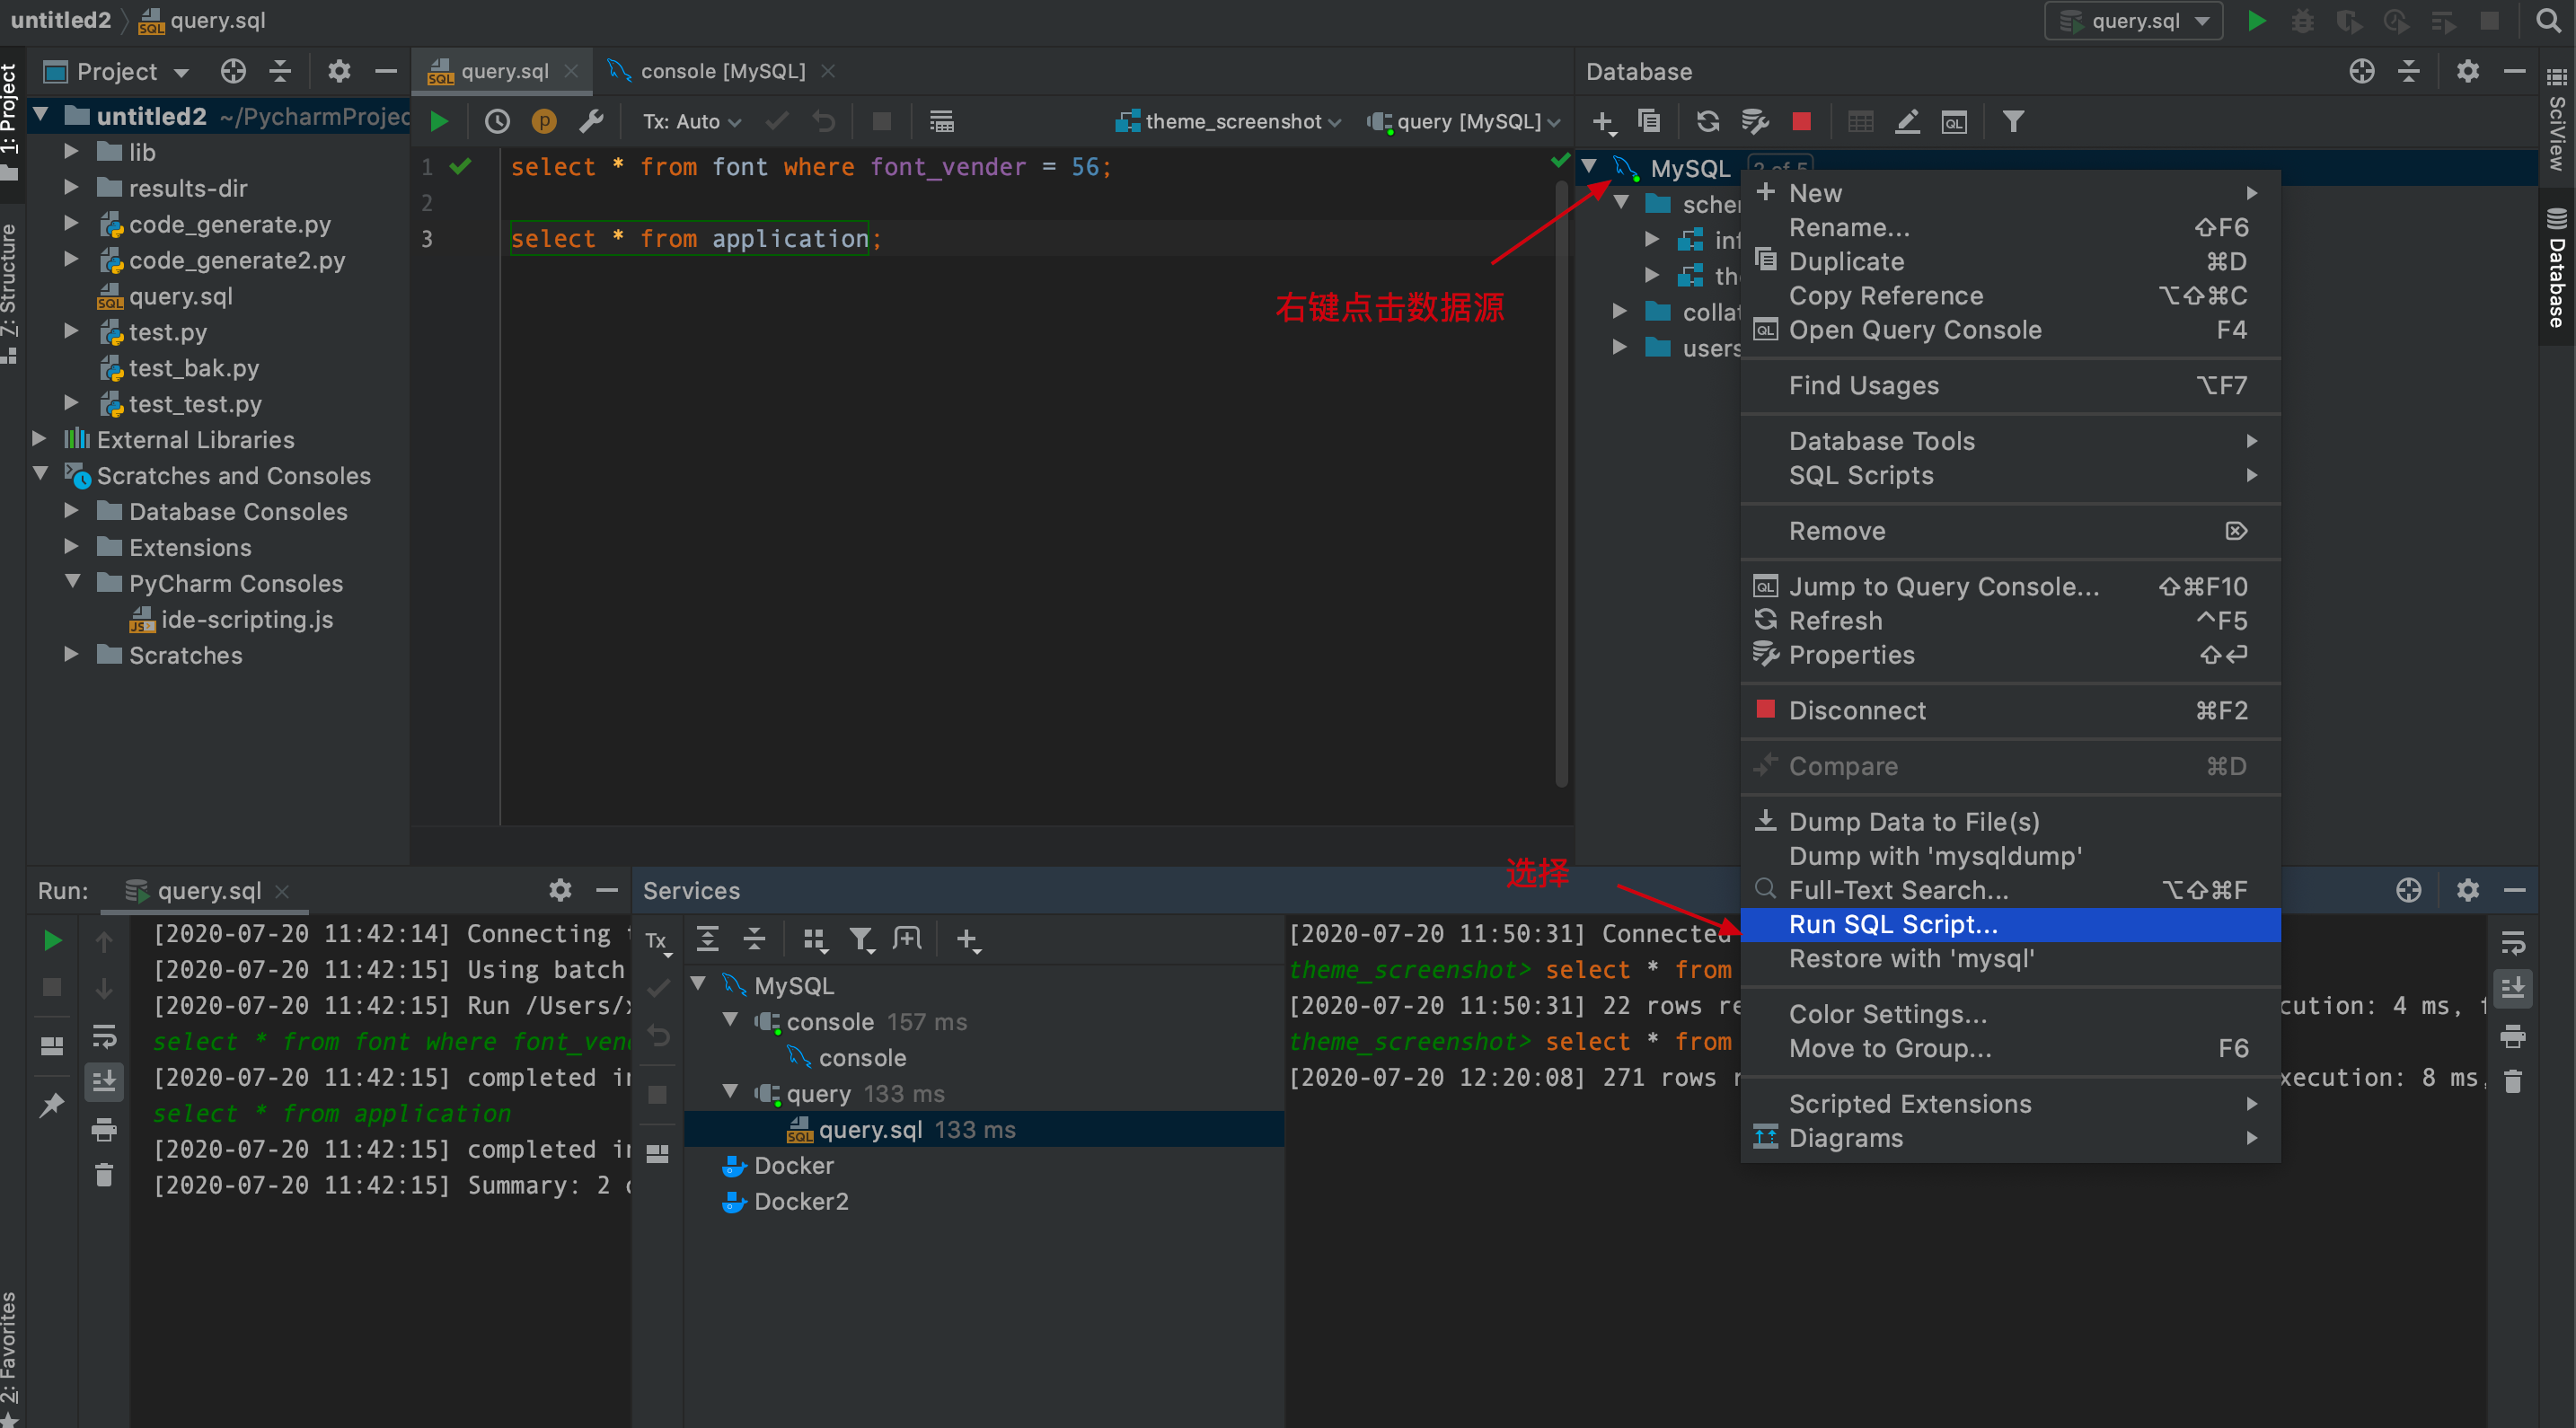Select Docker2 in Services tree
This screenshot has width=2576, height=1428.
pyautogui.click(x=800, y=1201)
